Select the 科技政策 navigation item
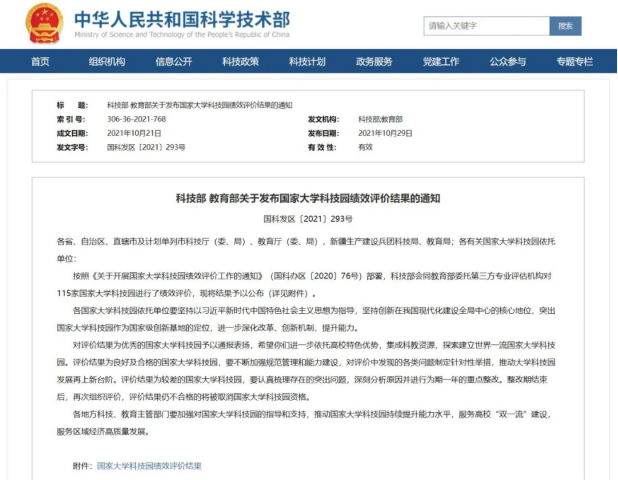Image resolution: width=618 pixels, height=480 pixels. tap(240, 62)
